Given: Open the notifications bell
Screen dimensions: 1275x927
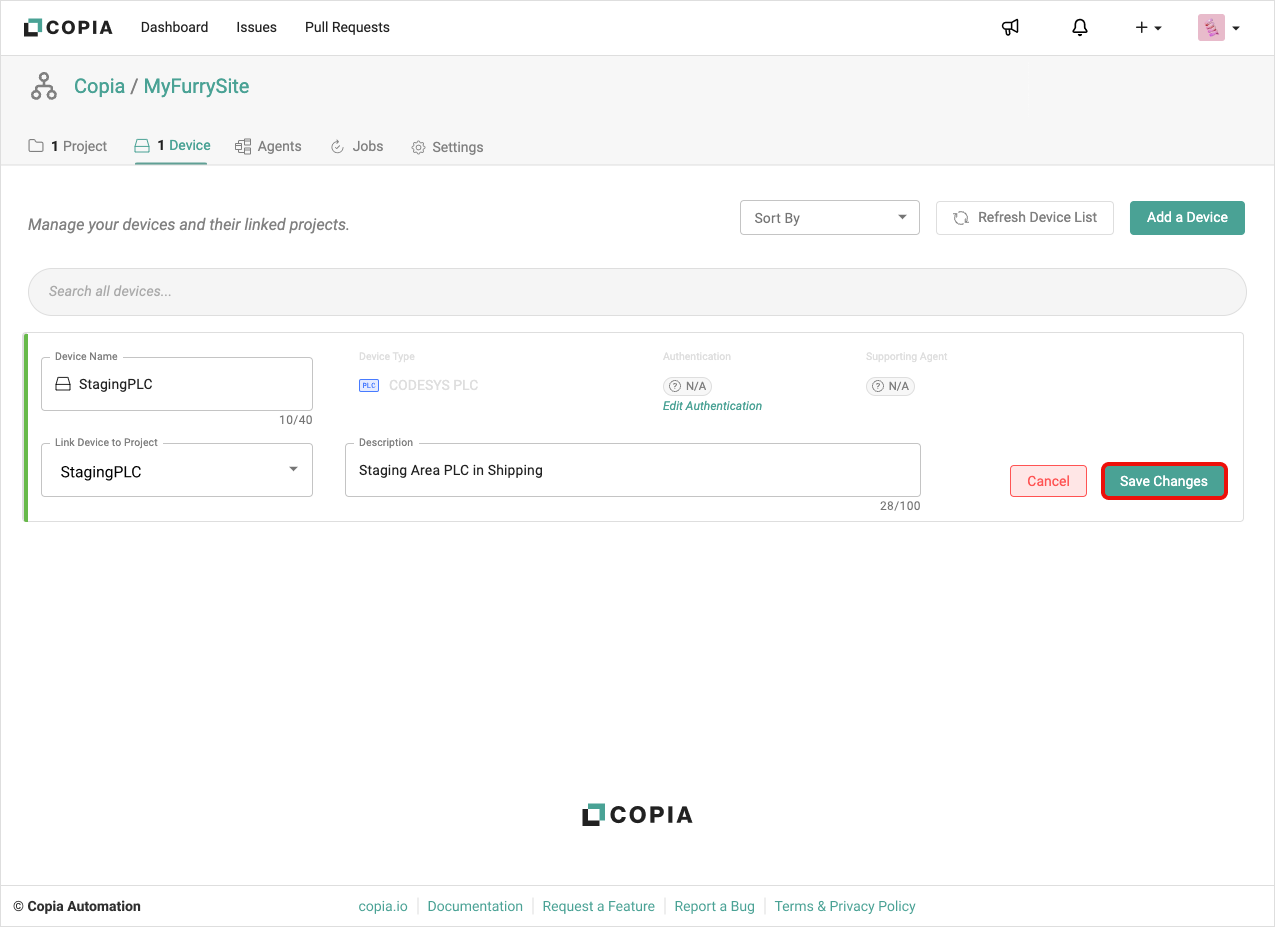Looking at the screenshot, I should click(1079, 28).
